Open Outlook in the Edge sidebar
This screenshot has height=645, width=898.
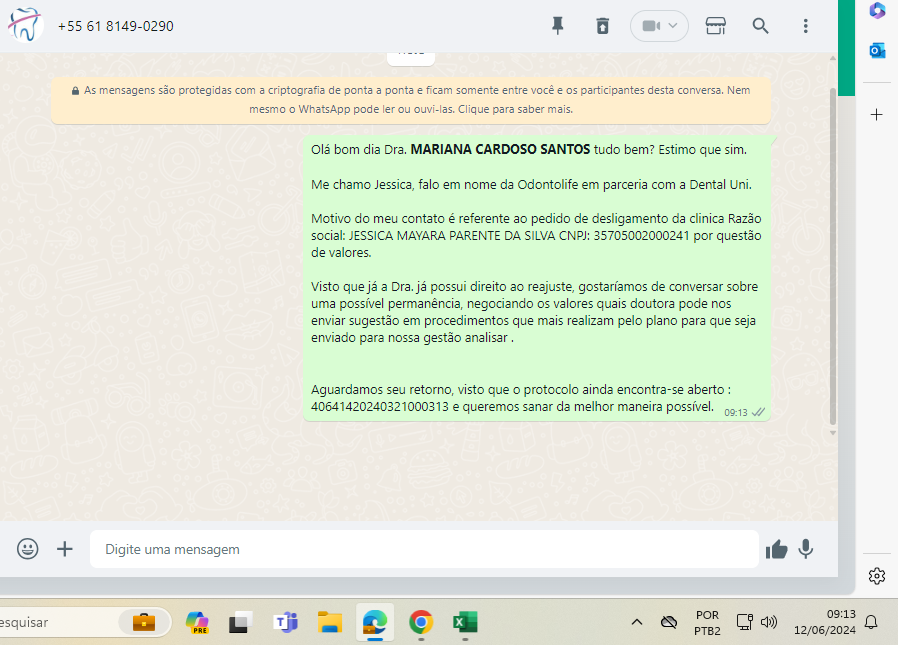click(877, 50)
